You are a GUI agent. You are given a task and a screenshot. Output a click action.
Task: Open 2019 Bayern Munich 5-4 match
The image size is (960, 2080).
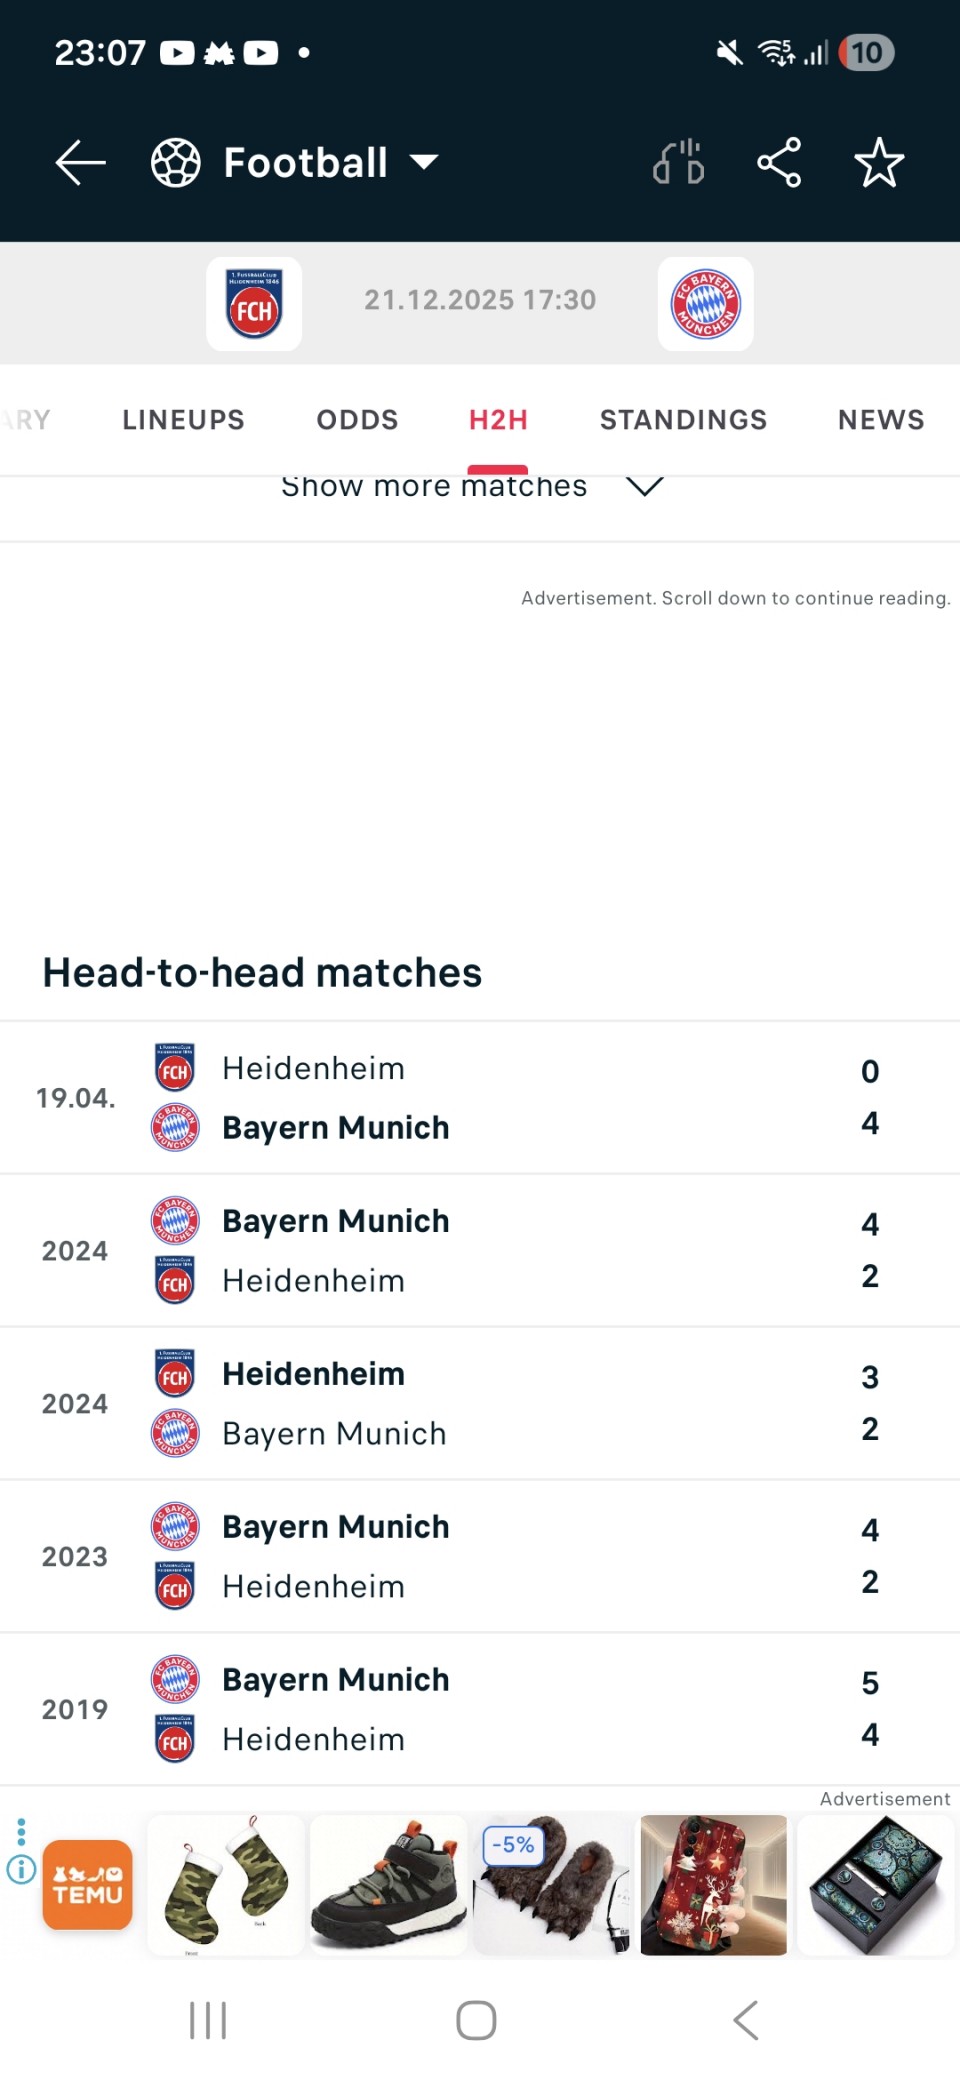tap(480, 1709)
